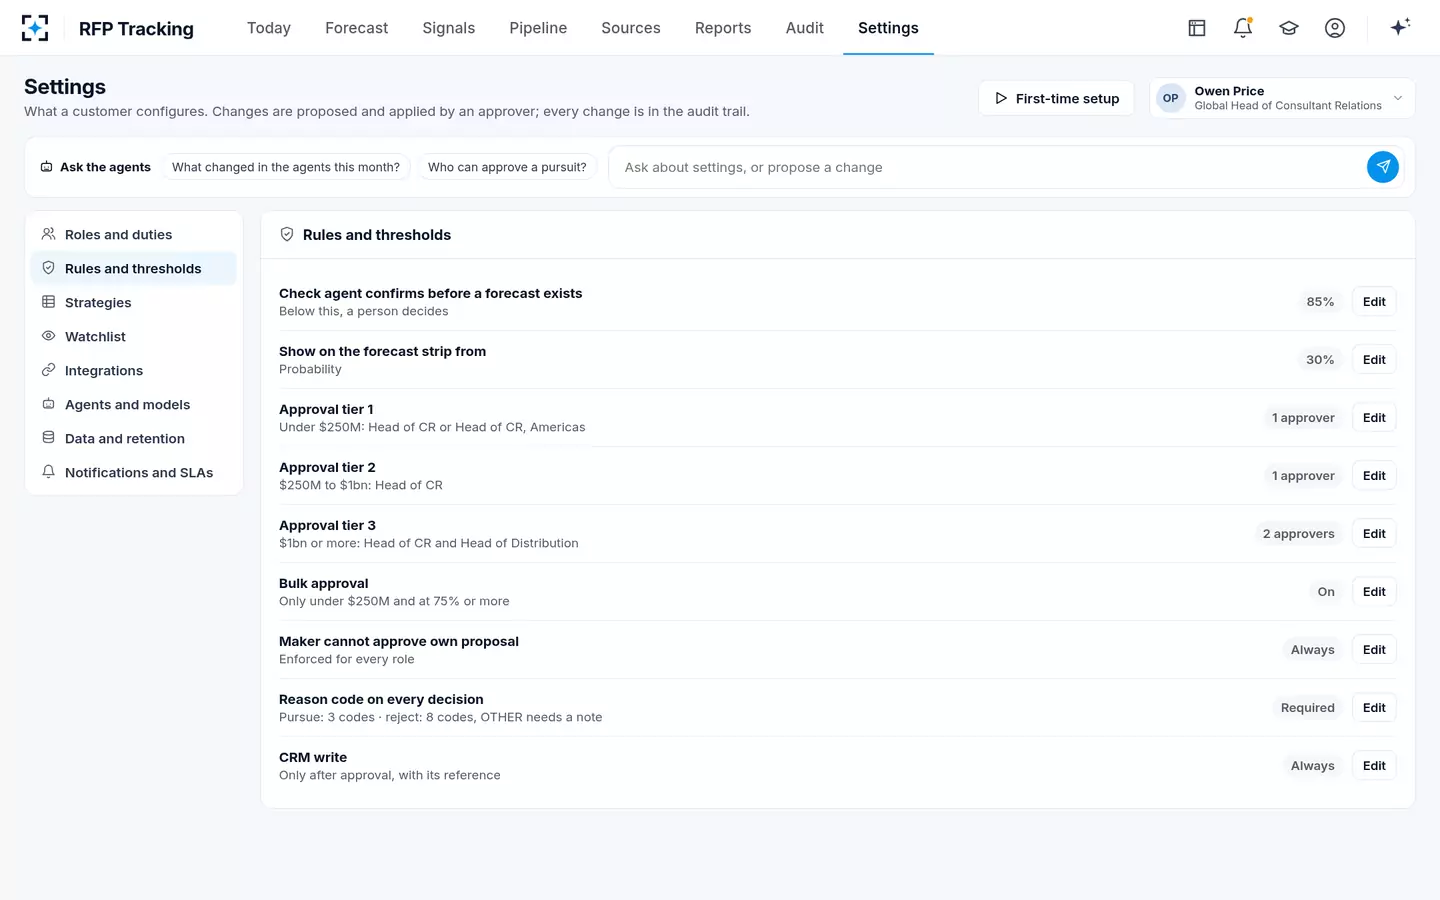The height and width of the screenshot is (900, 1440).
Task: Open Notifications and SLAs section
Action: [134, 472]
